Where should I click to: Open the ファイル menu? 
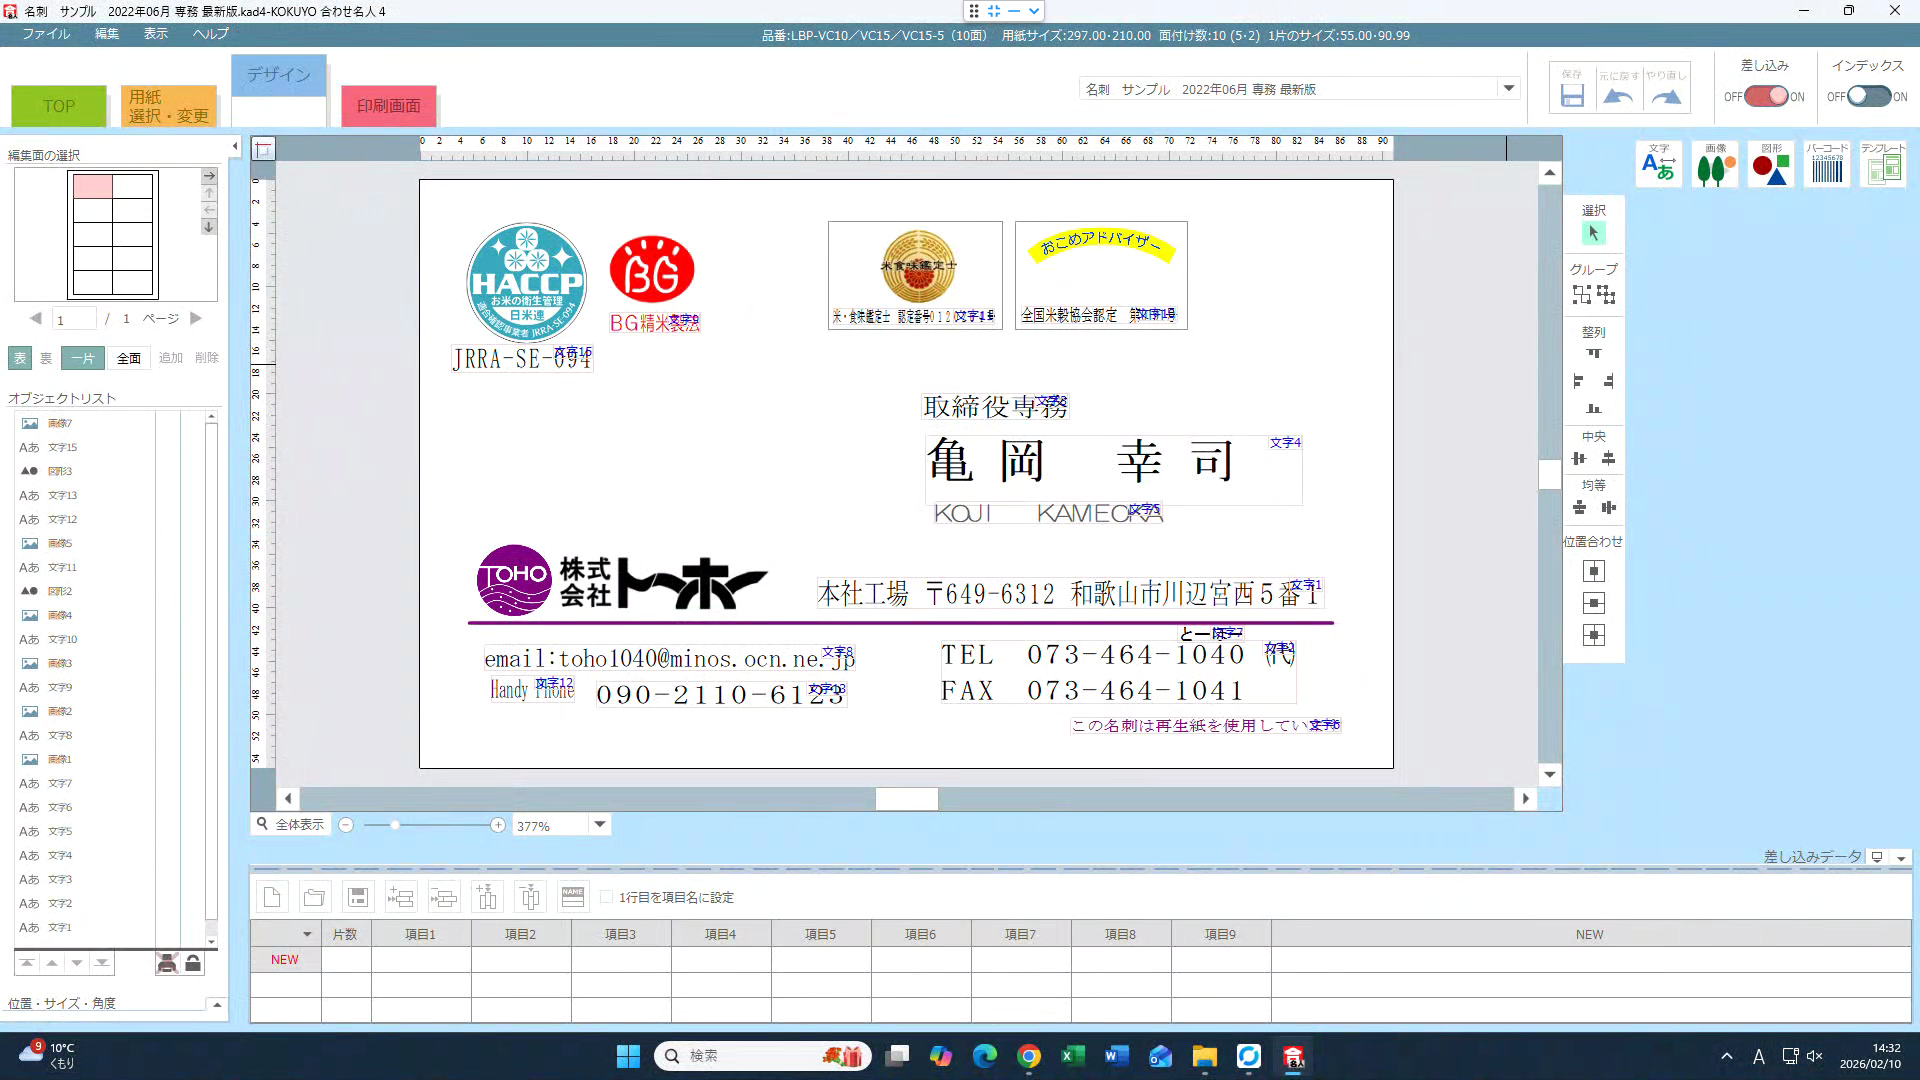pos(46,34)
